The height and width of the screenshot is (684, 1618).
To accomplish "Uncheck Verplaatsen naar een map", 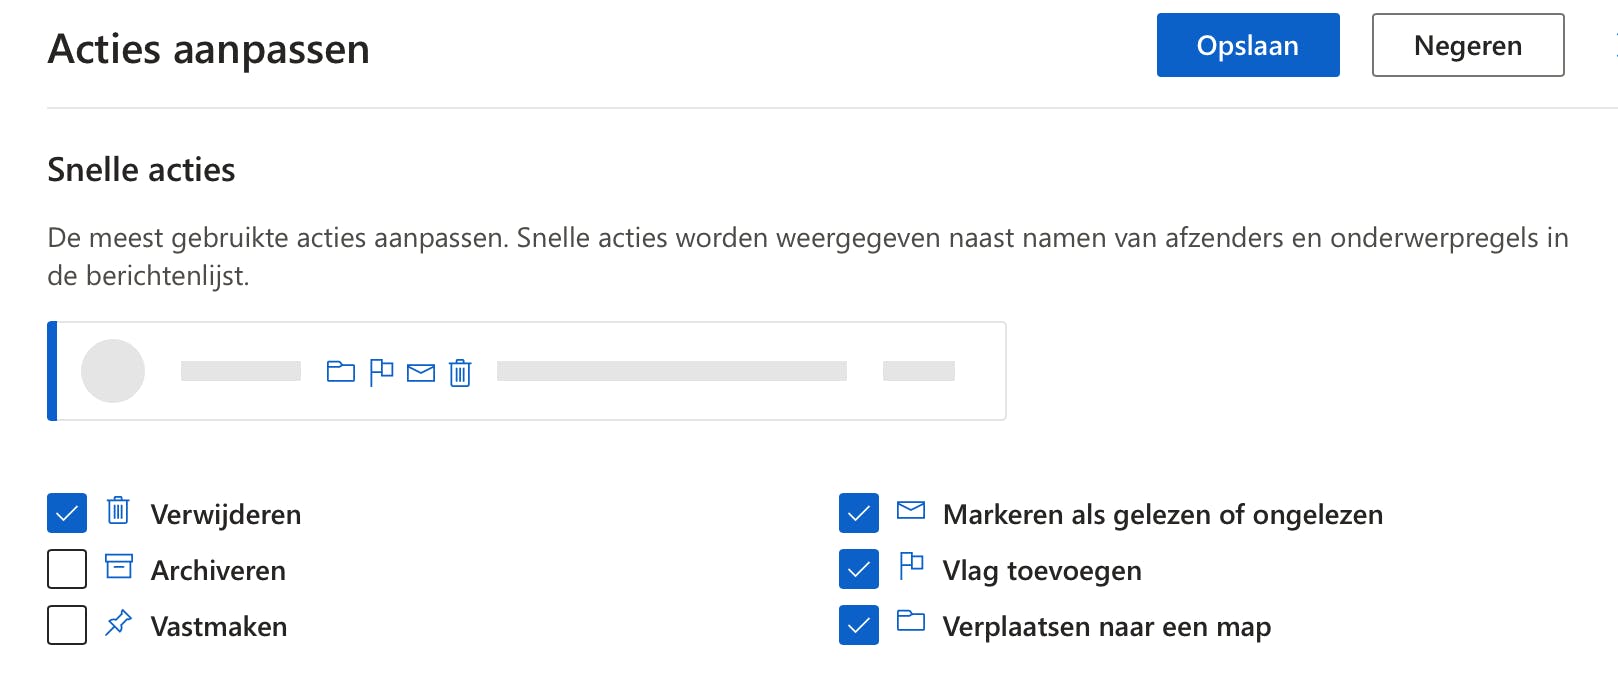I will coord(858,625).
